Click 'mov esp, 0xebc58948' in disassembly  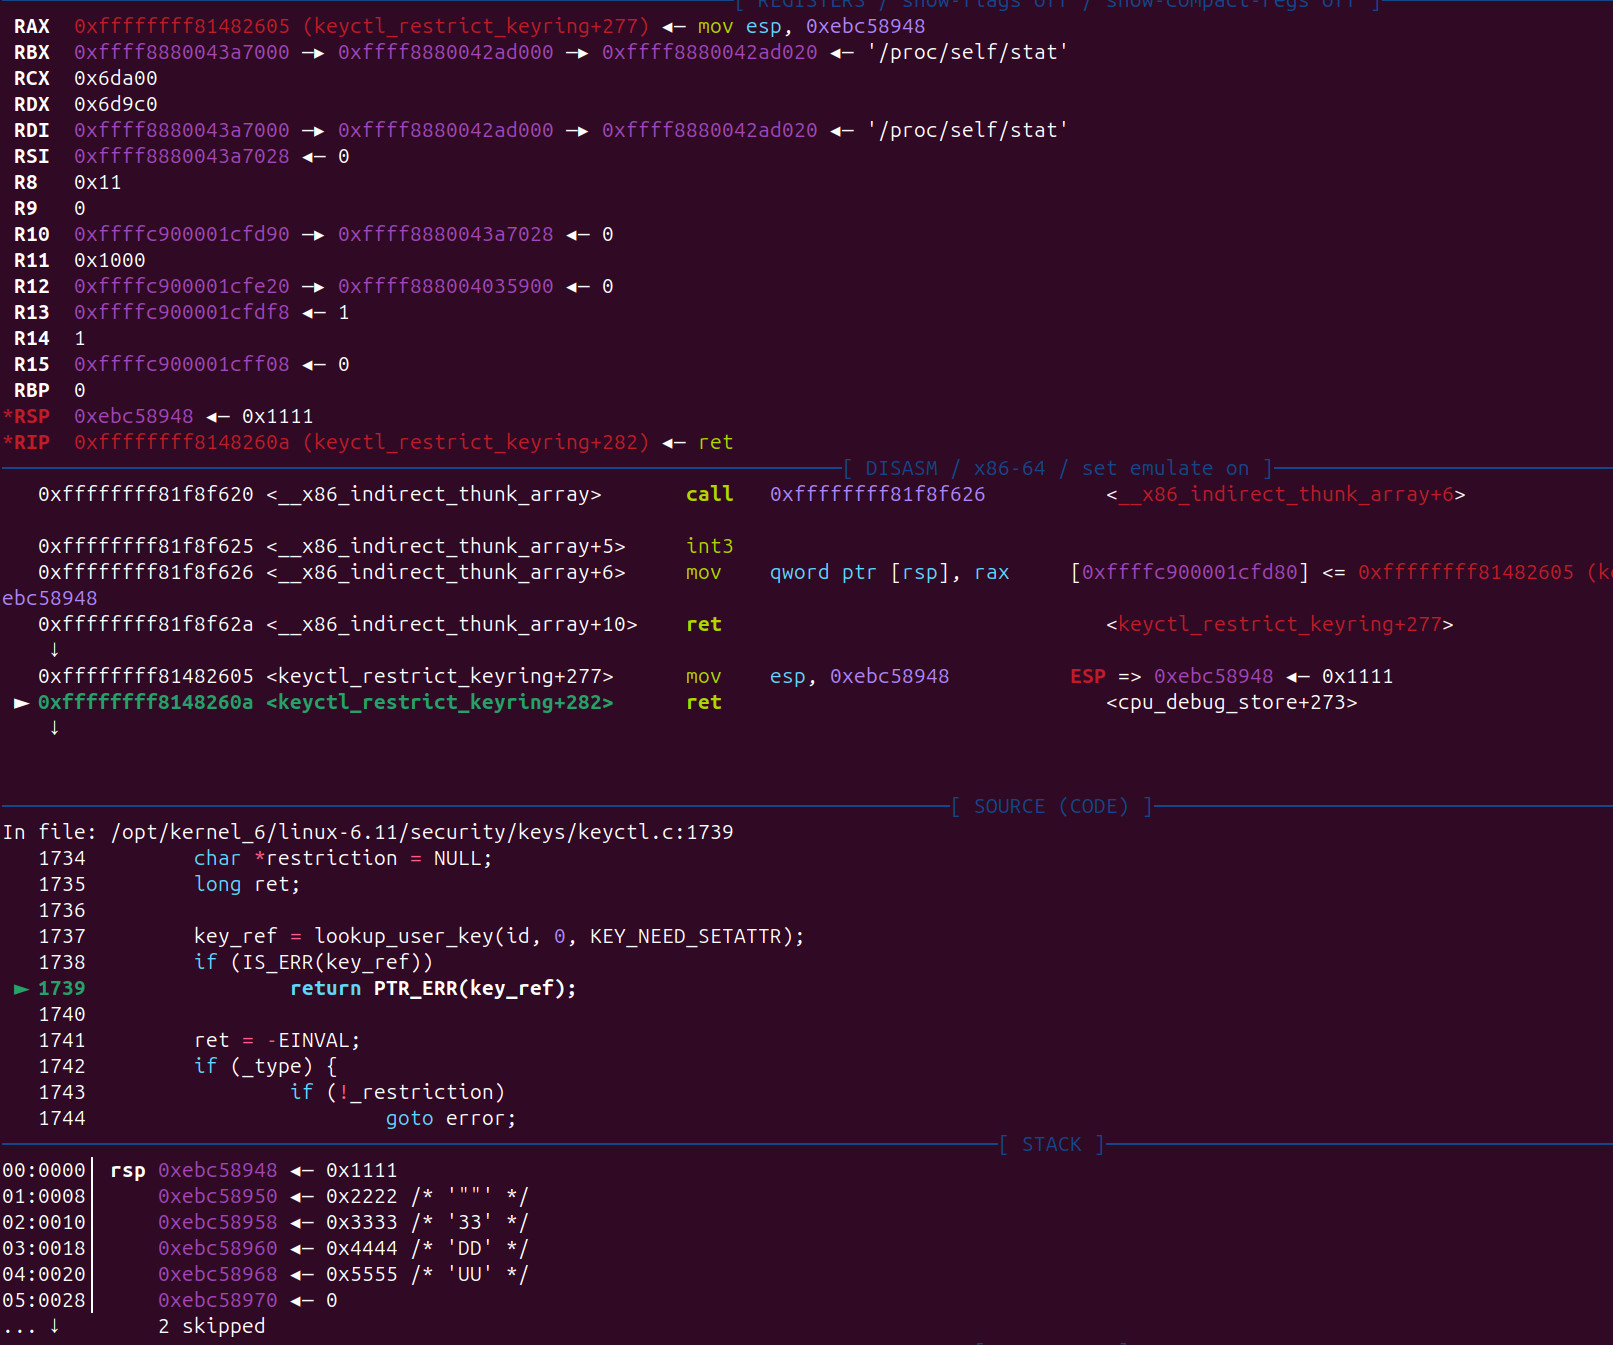(817, 676)
